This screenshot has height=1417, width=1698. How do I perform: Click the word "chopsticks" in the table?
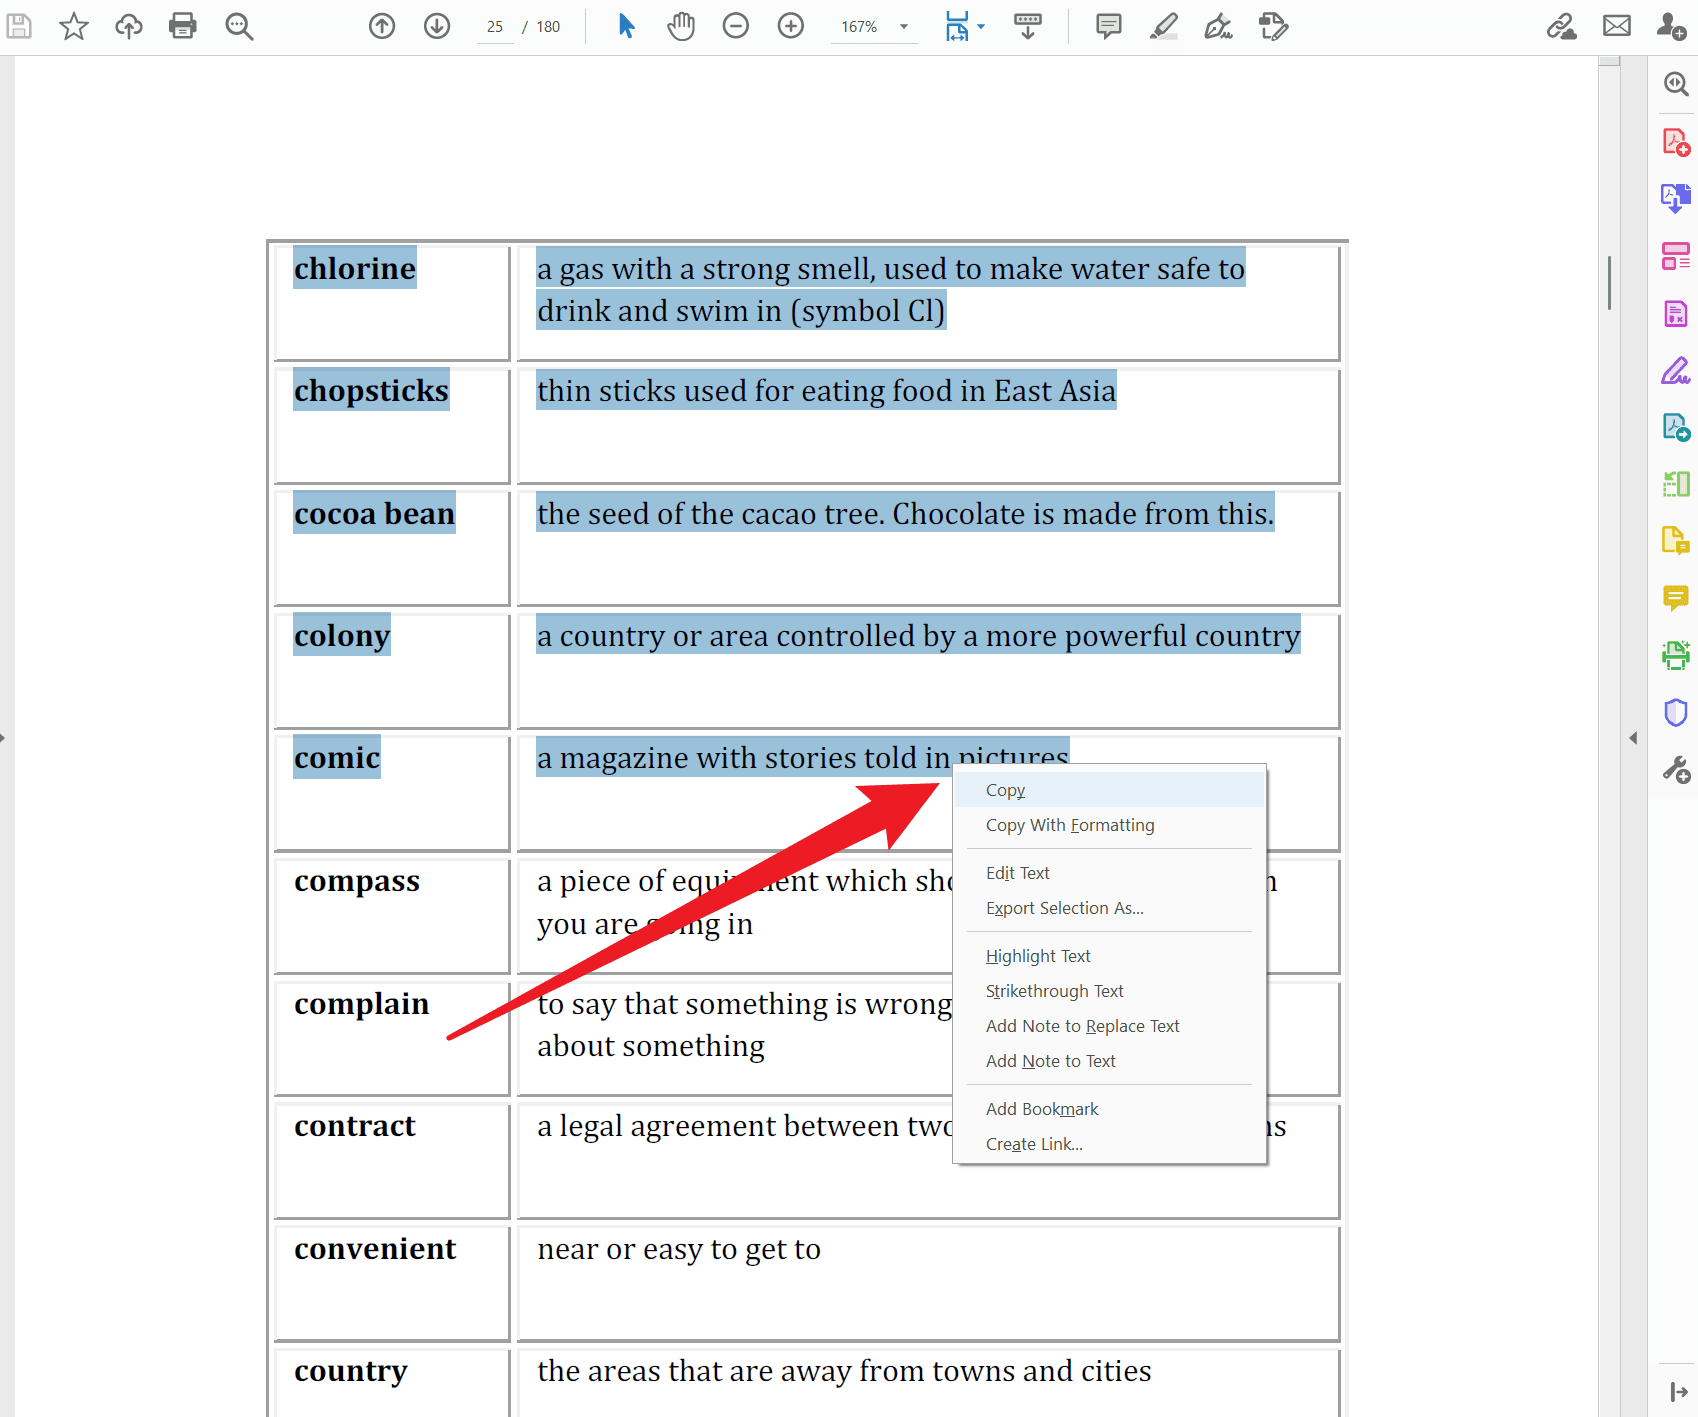[371, 391]
